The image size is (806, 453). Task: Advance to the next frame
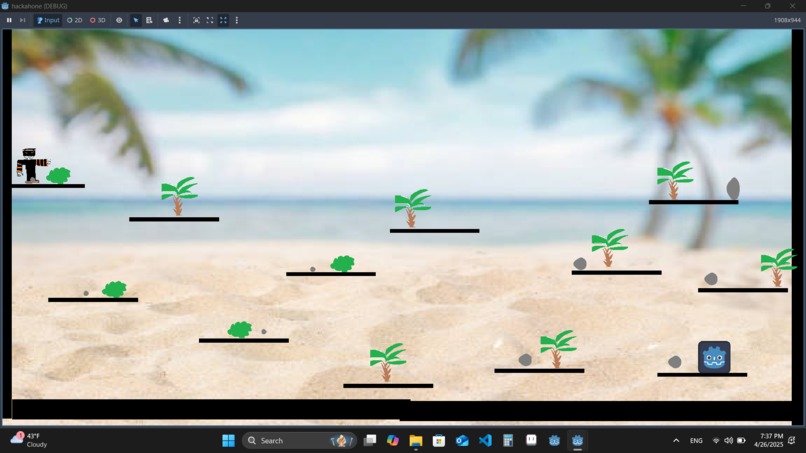pos(23,20)
